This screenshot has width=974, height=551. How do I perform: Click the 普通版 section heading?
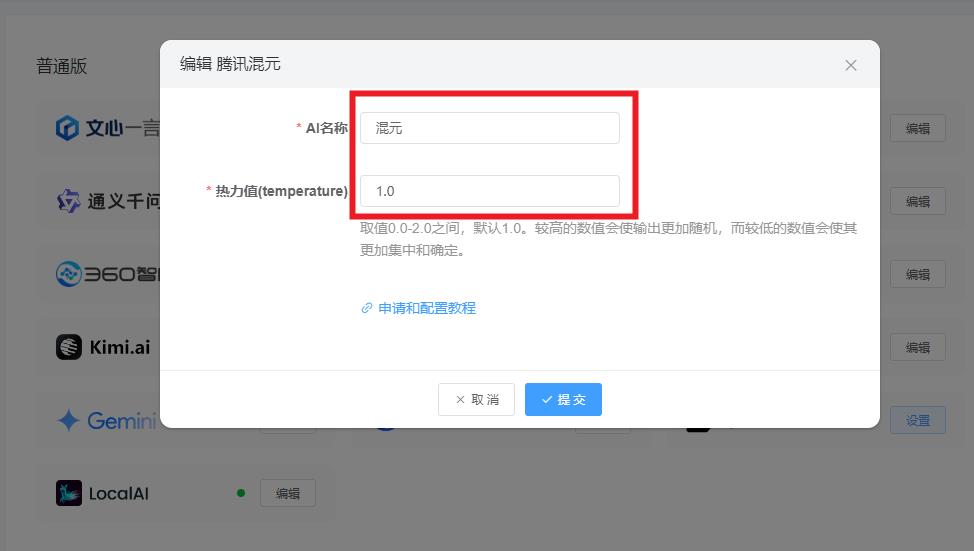click(61, 66)
